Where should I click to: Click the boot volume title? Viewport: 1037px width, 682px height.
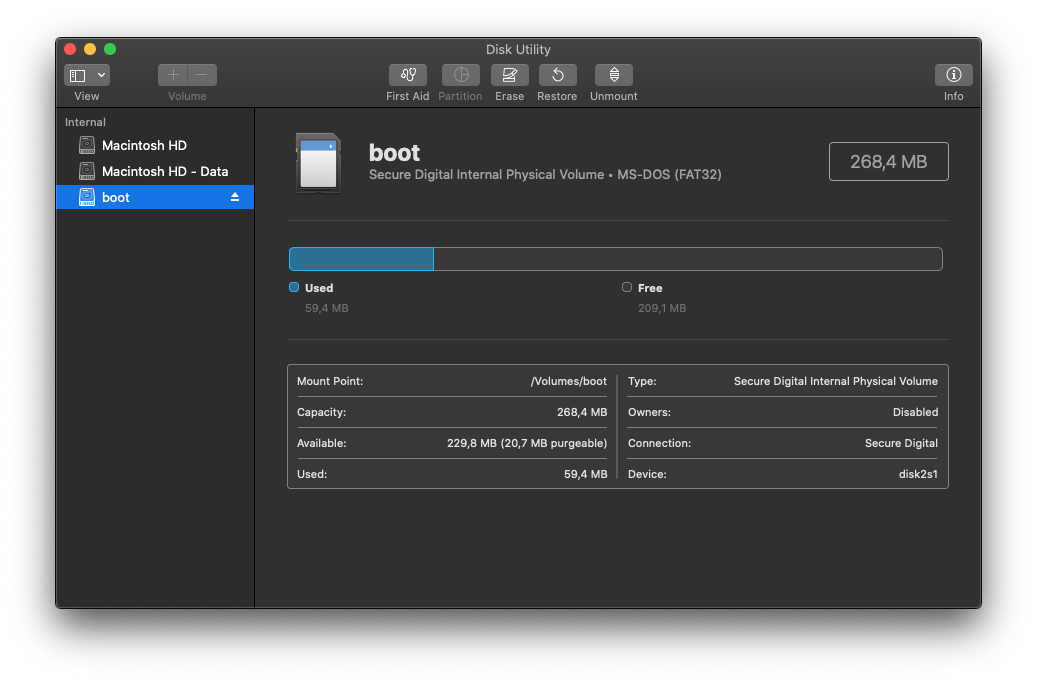coord(394,153)
